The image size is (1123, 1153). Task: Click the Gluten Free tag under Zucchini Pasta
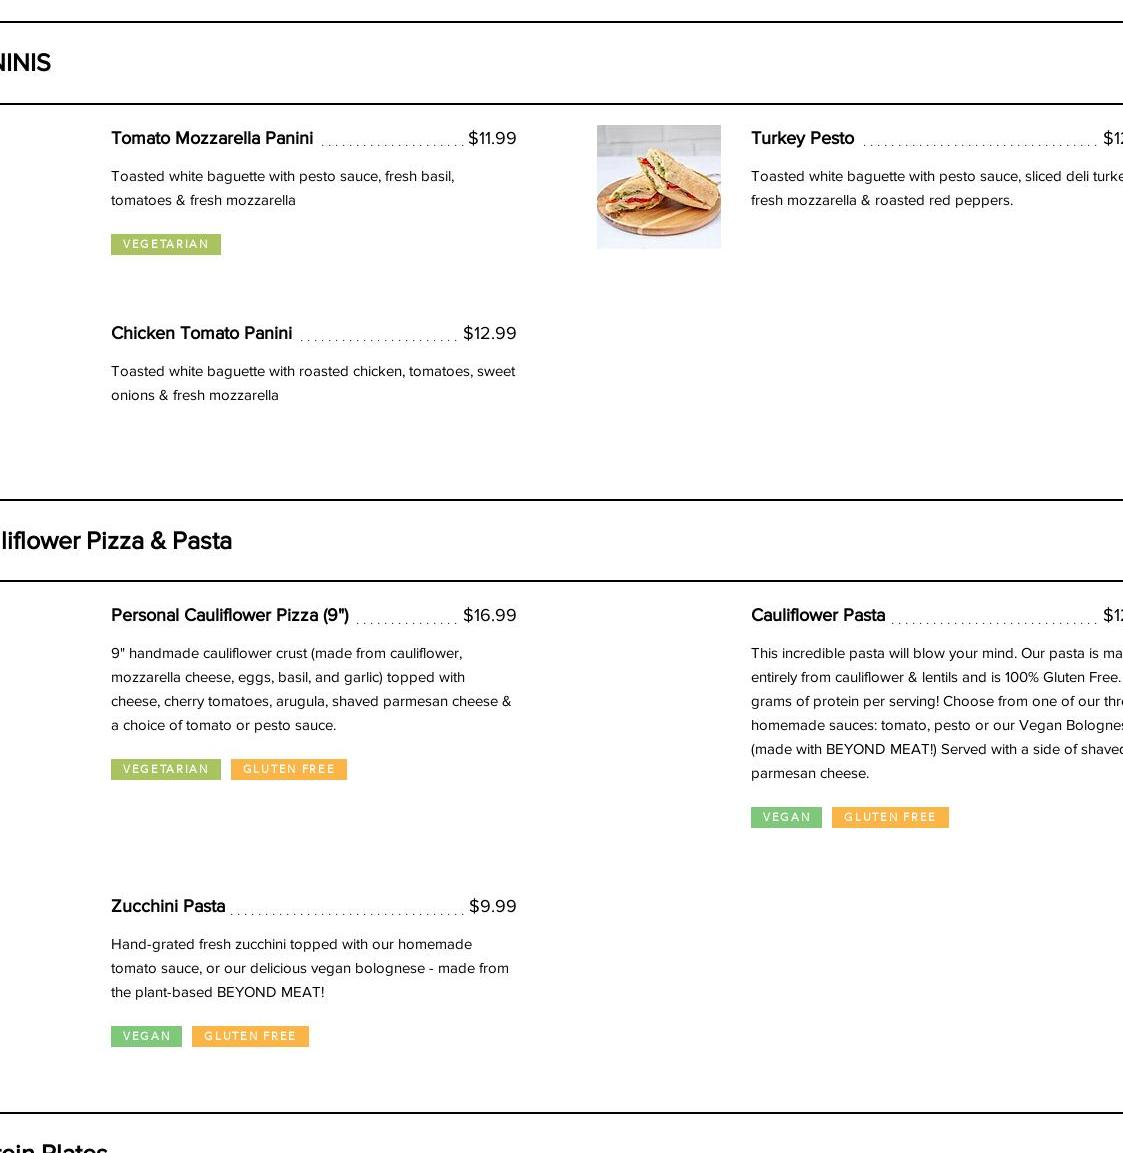[x=250, y=1036]
